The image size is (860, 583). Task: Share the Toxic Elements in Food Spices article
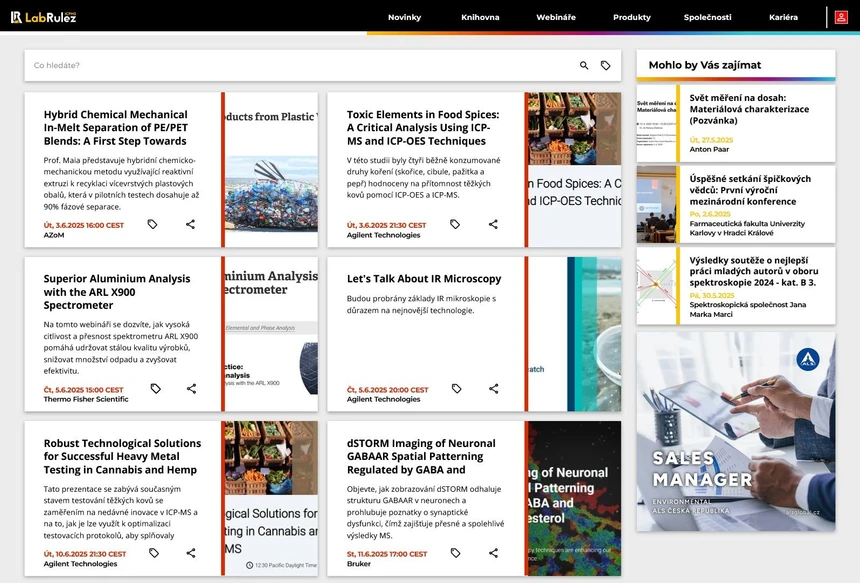[x=494, y=224]
